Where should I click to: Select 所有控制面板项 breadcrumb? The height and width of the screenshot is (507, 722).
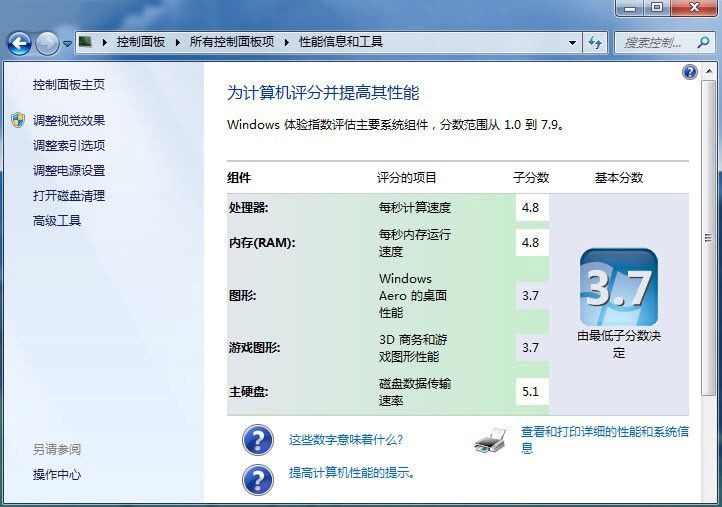pyautogui.click(x=232, y=42)
